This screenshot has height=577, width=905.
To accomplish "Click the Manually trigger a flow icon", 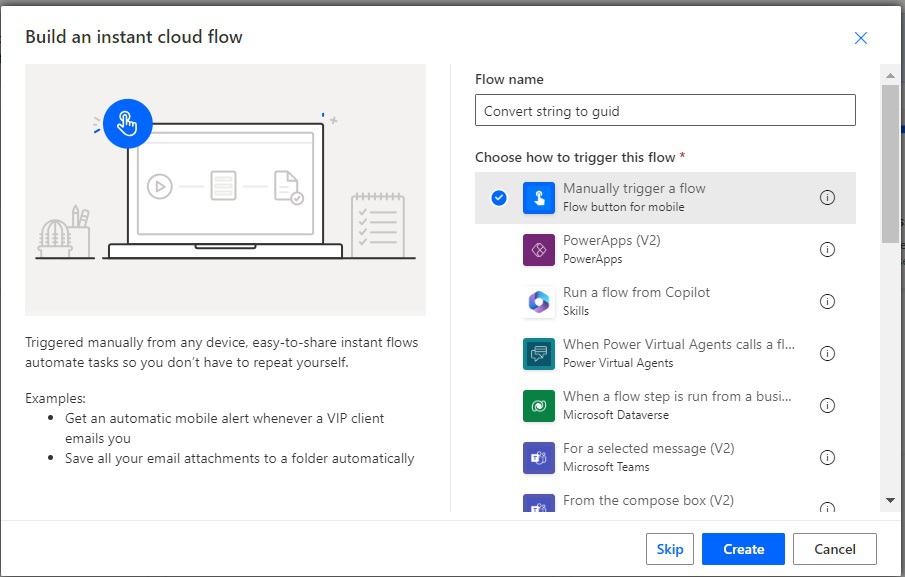I will pos(538,198).
